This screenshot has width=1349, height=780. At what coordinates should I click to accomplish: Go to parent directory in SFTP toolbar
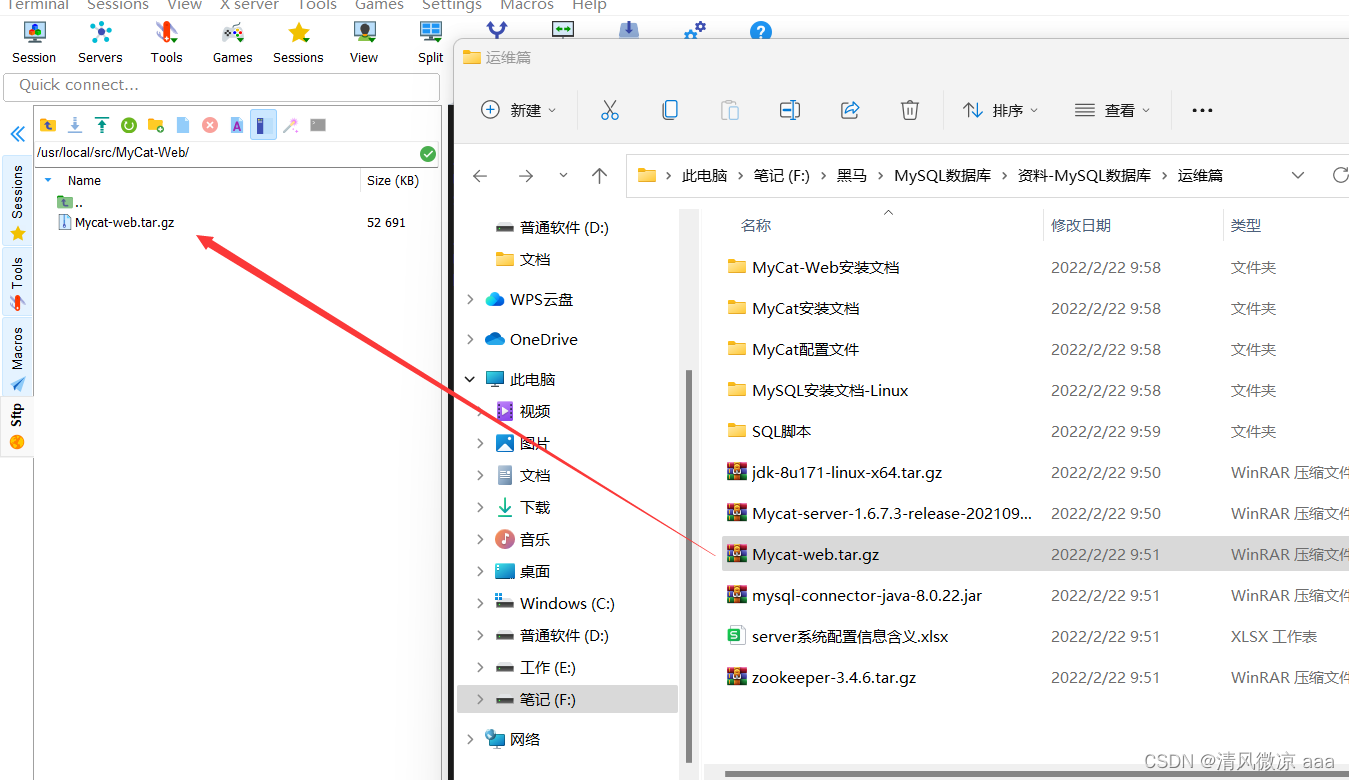click(x=48, y=125)
